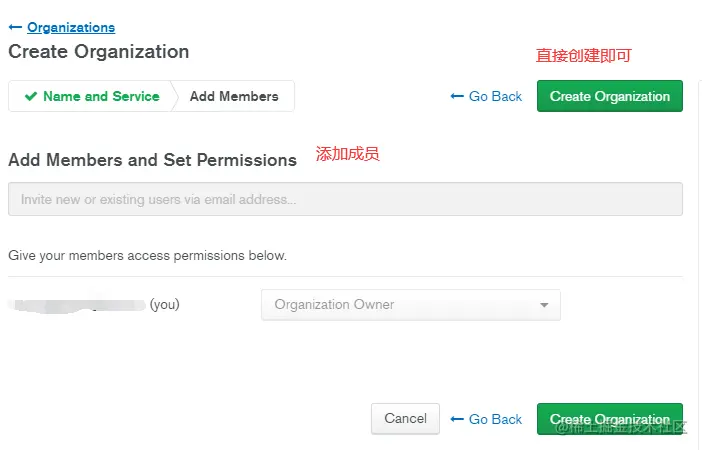Click the caret arrow of the role dropdown

tap(544, 305)
